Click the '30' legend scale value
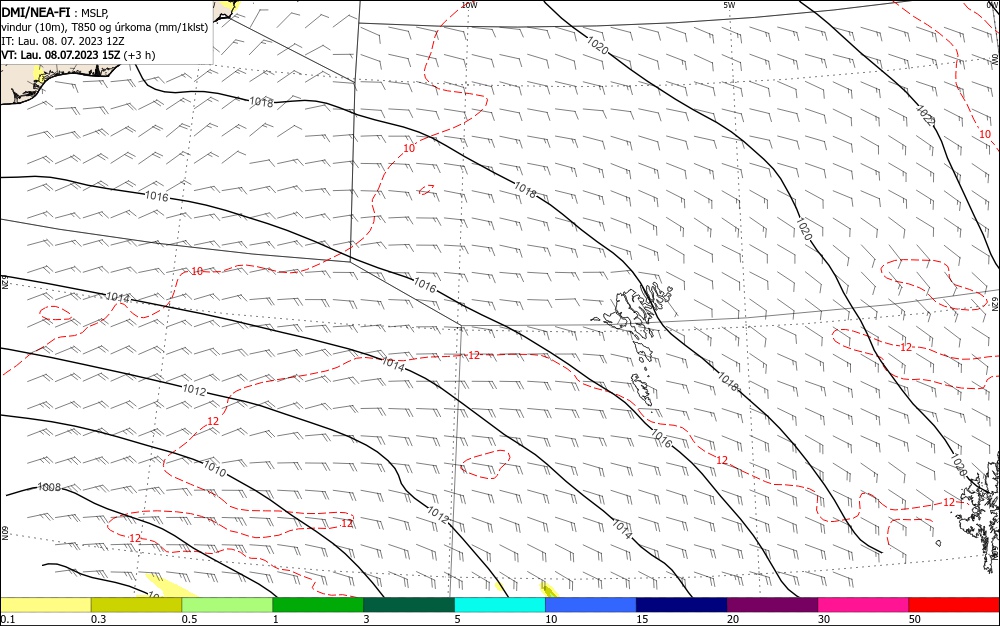The image size is (1000, 626). click(x=824, y=619)
